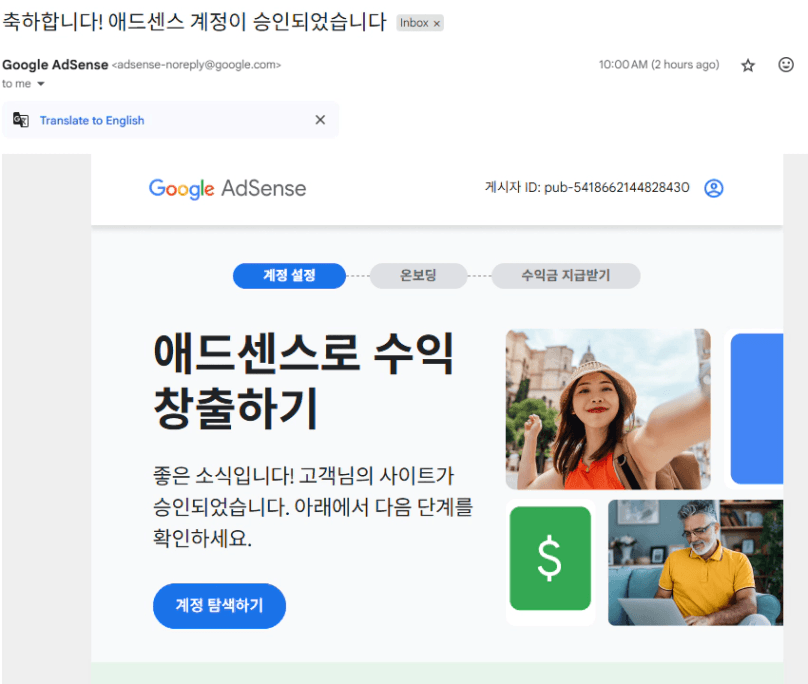Click the paragraph starting 좋은 소식입니다!
The image size is (808, 684).
pyautogui.click(x=313, y=507)
